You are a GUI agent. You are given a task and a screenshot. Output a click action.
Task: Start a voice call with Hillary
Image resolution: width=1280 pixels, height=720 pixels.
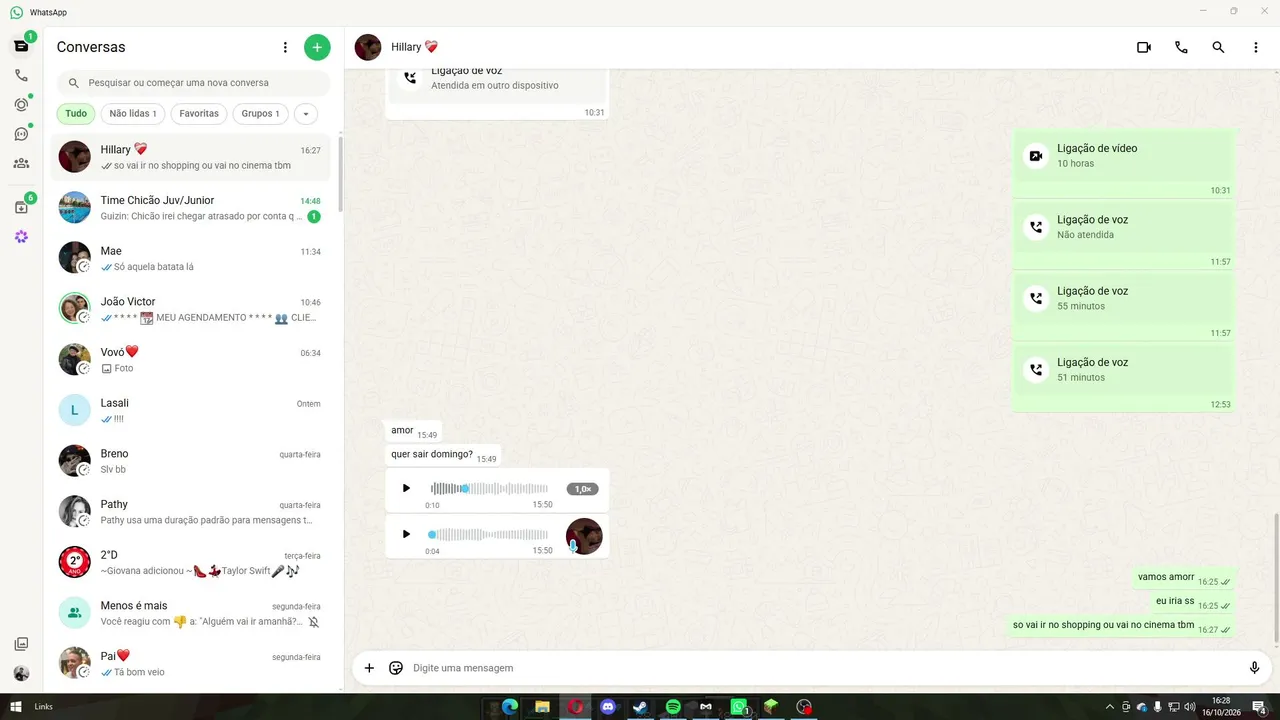(1181, 47)
